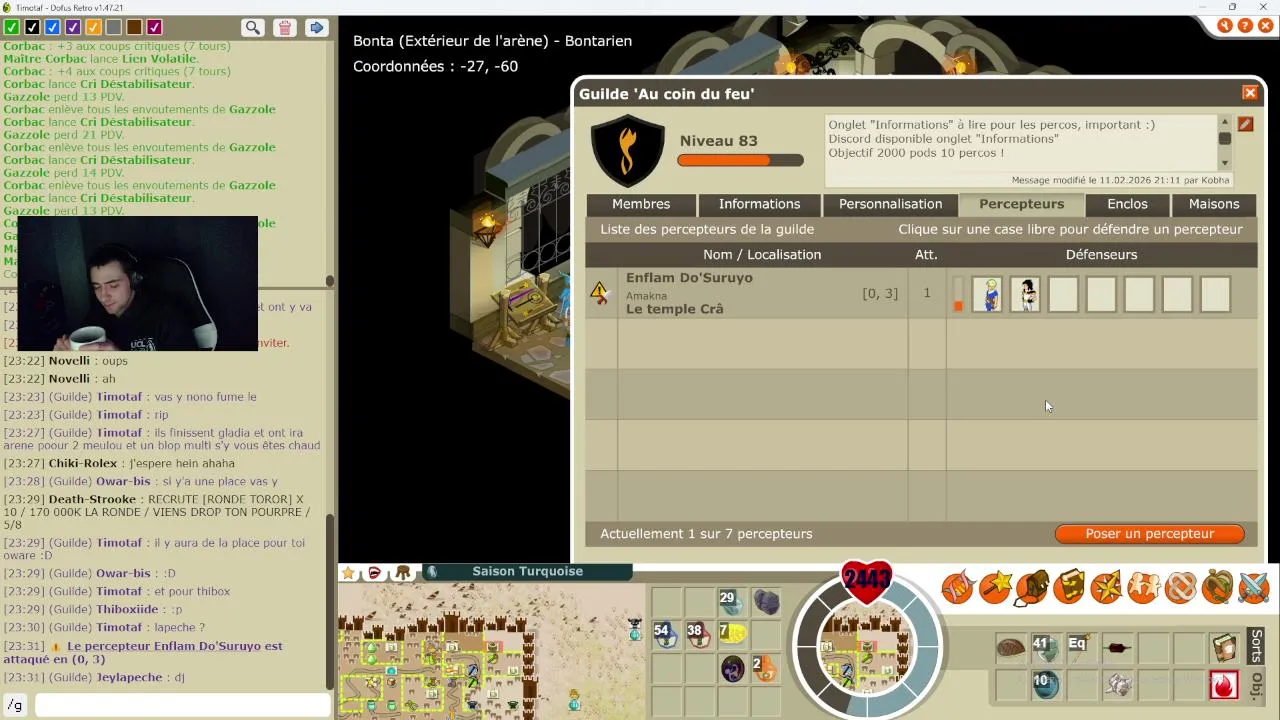The width and height of the screenshot is (1280, 720).
Task: Open the chat search magnifier icon
Action: tap(253, 28)
